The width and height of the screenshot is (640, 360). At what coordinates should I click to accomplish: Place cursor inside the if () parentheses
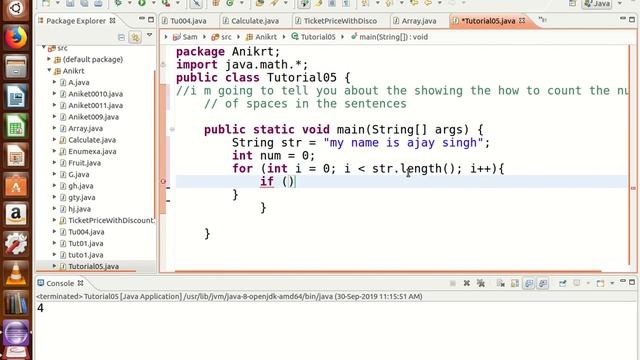click(x=288, y=182)
